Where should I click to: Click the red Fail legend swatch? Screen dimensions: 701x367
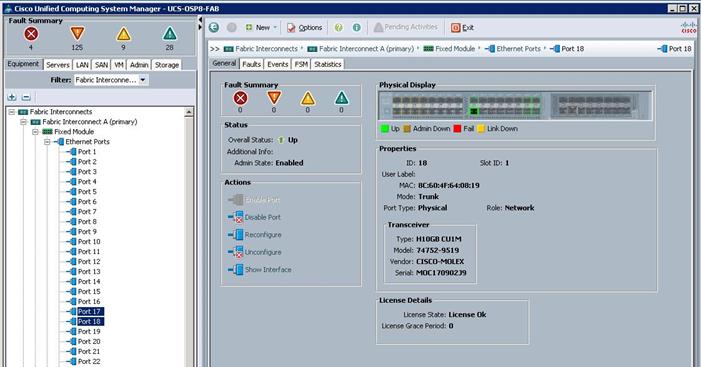tap(457, 129)
